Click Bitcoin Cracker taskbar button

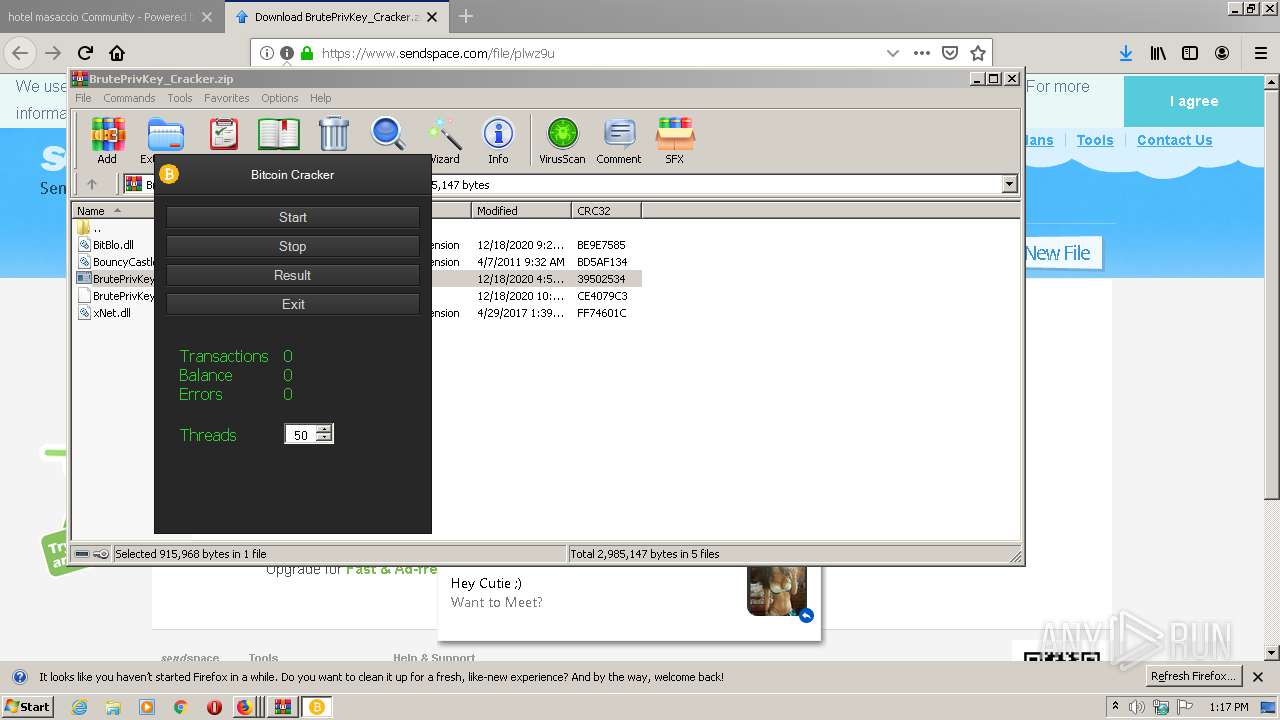click(316, 707)
